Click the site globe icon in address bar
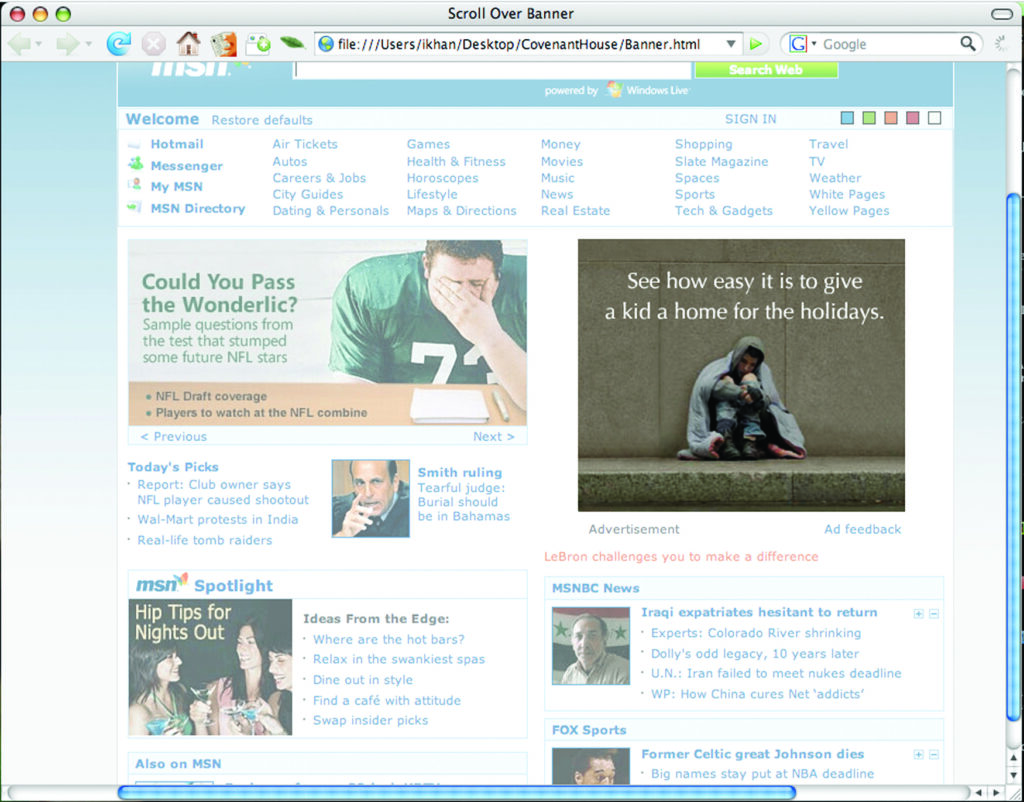Screen dimensions: 1024x802 [325, 44]
